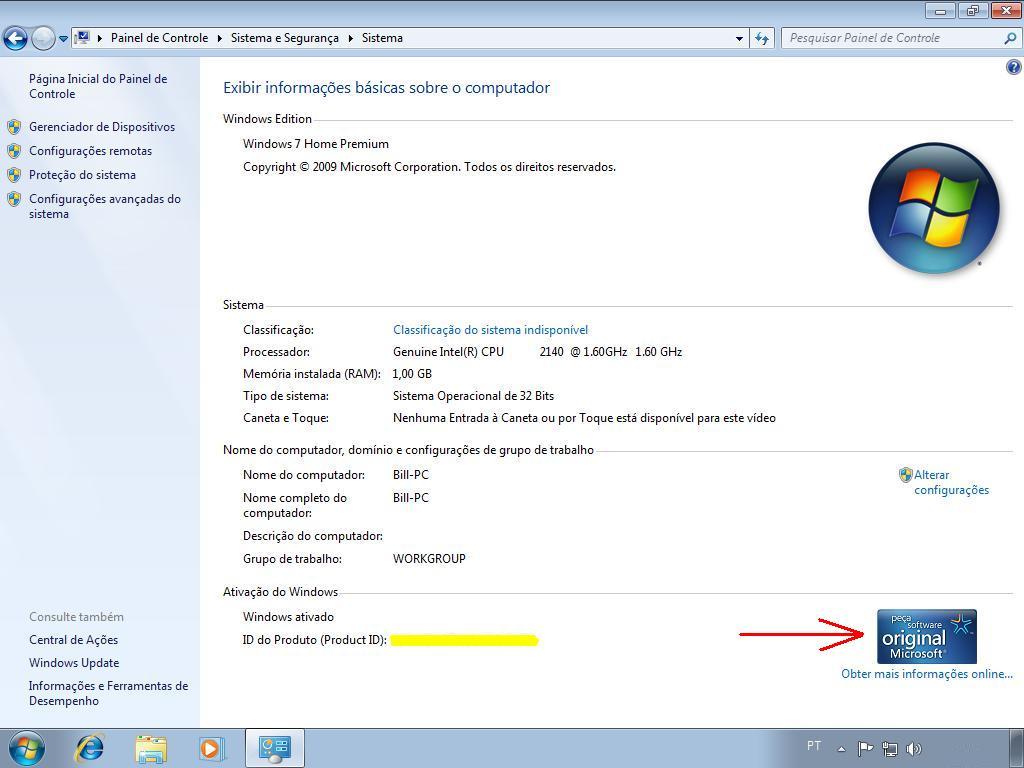The image size is (1024, 768).
Task: Click shield icon beside Configurações remotas
Action: pos(14,151)
